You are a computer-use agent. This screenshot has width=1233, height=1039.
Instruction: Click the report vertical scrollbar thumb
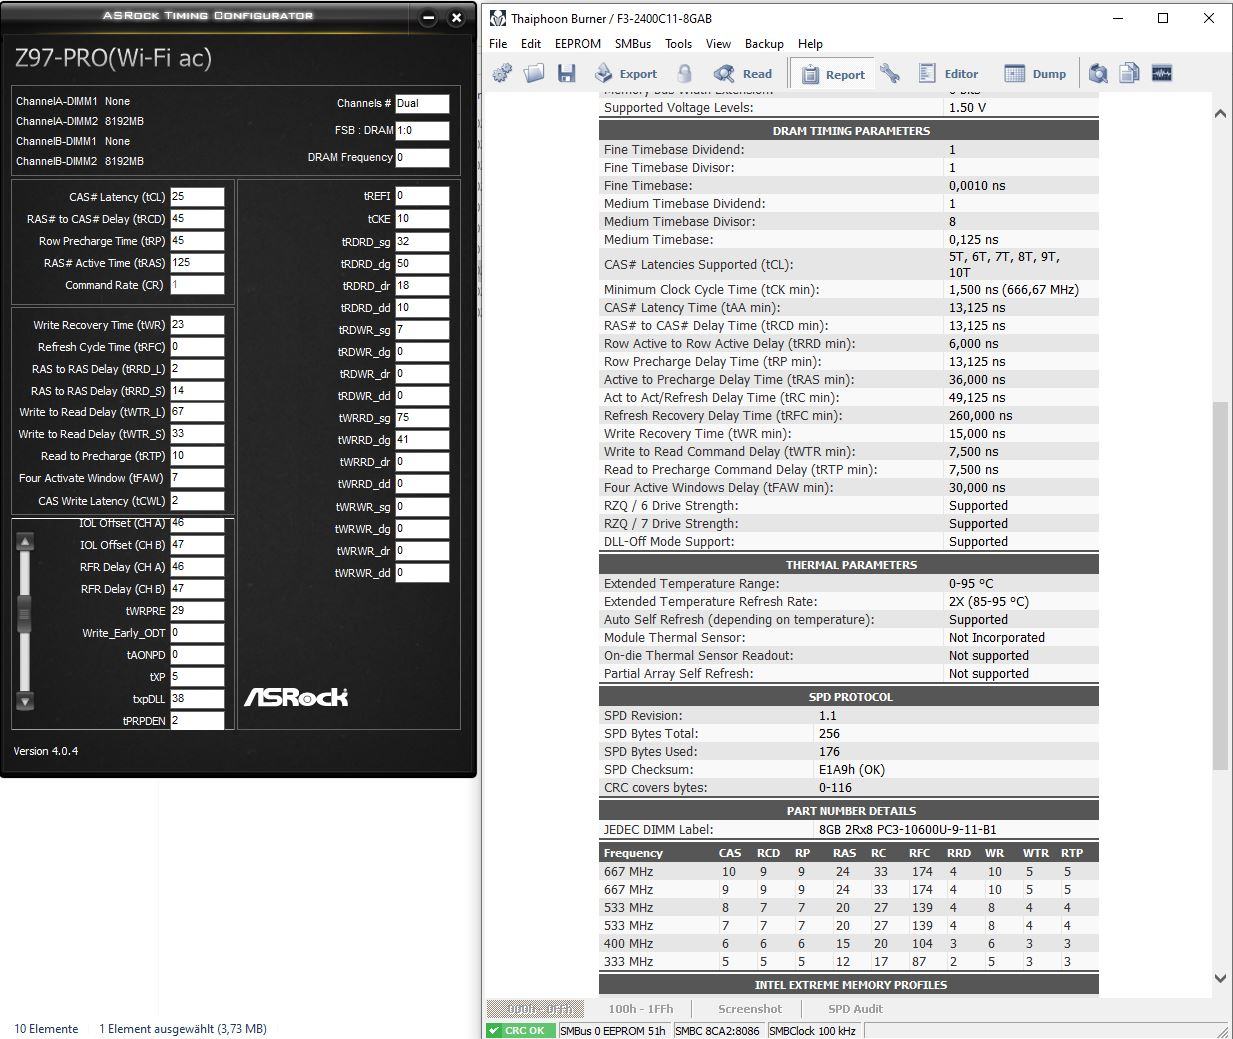1221,585
